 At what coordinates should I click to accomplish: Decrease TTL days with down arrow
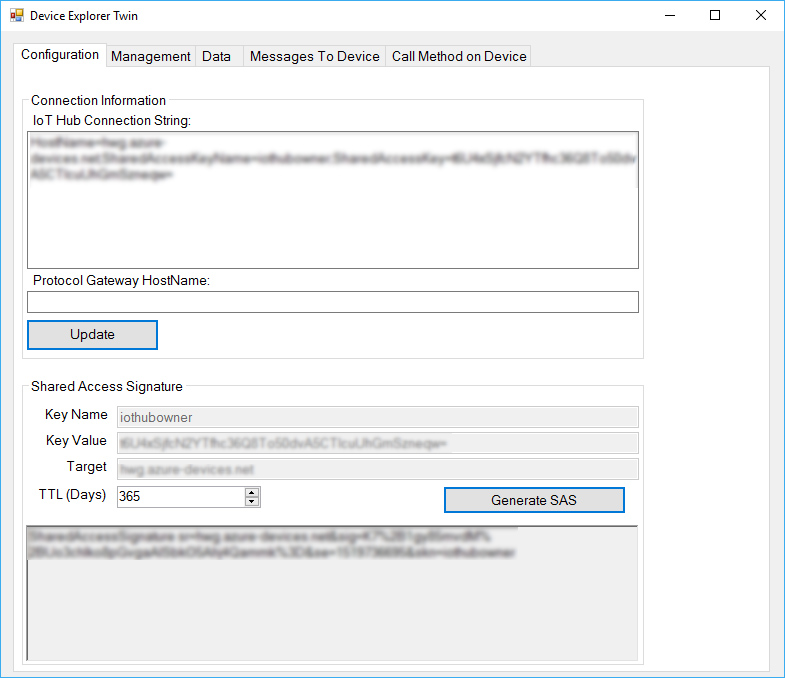tap(252, 501)
